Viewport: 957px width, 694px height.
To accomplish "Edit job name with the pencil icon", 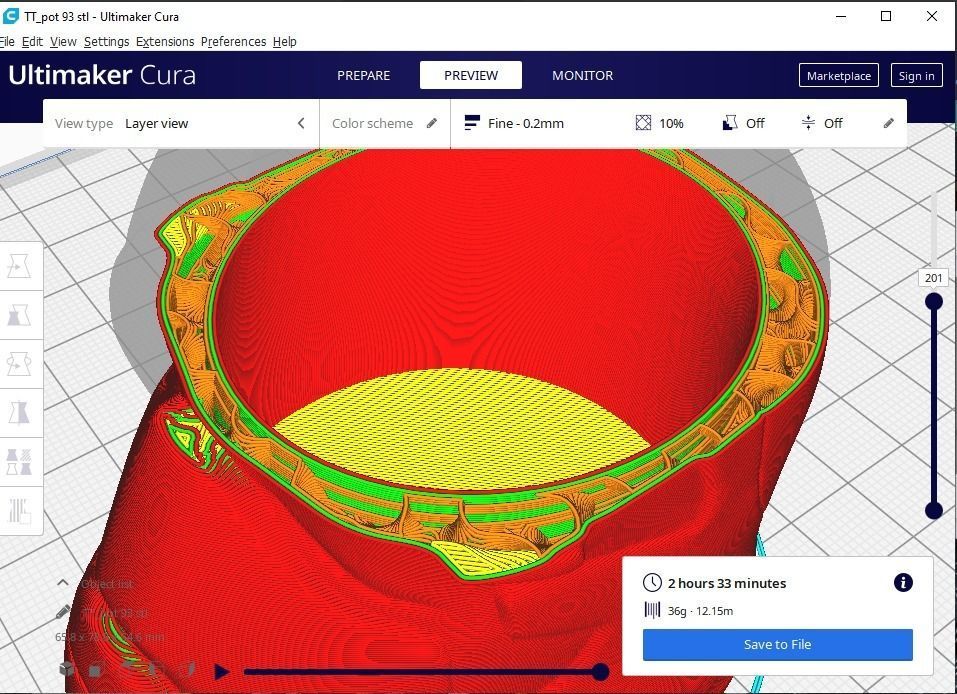I will pyautogui.click(x=63, y=611).
